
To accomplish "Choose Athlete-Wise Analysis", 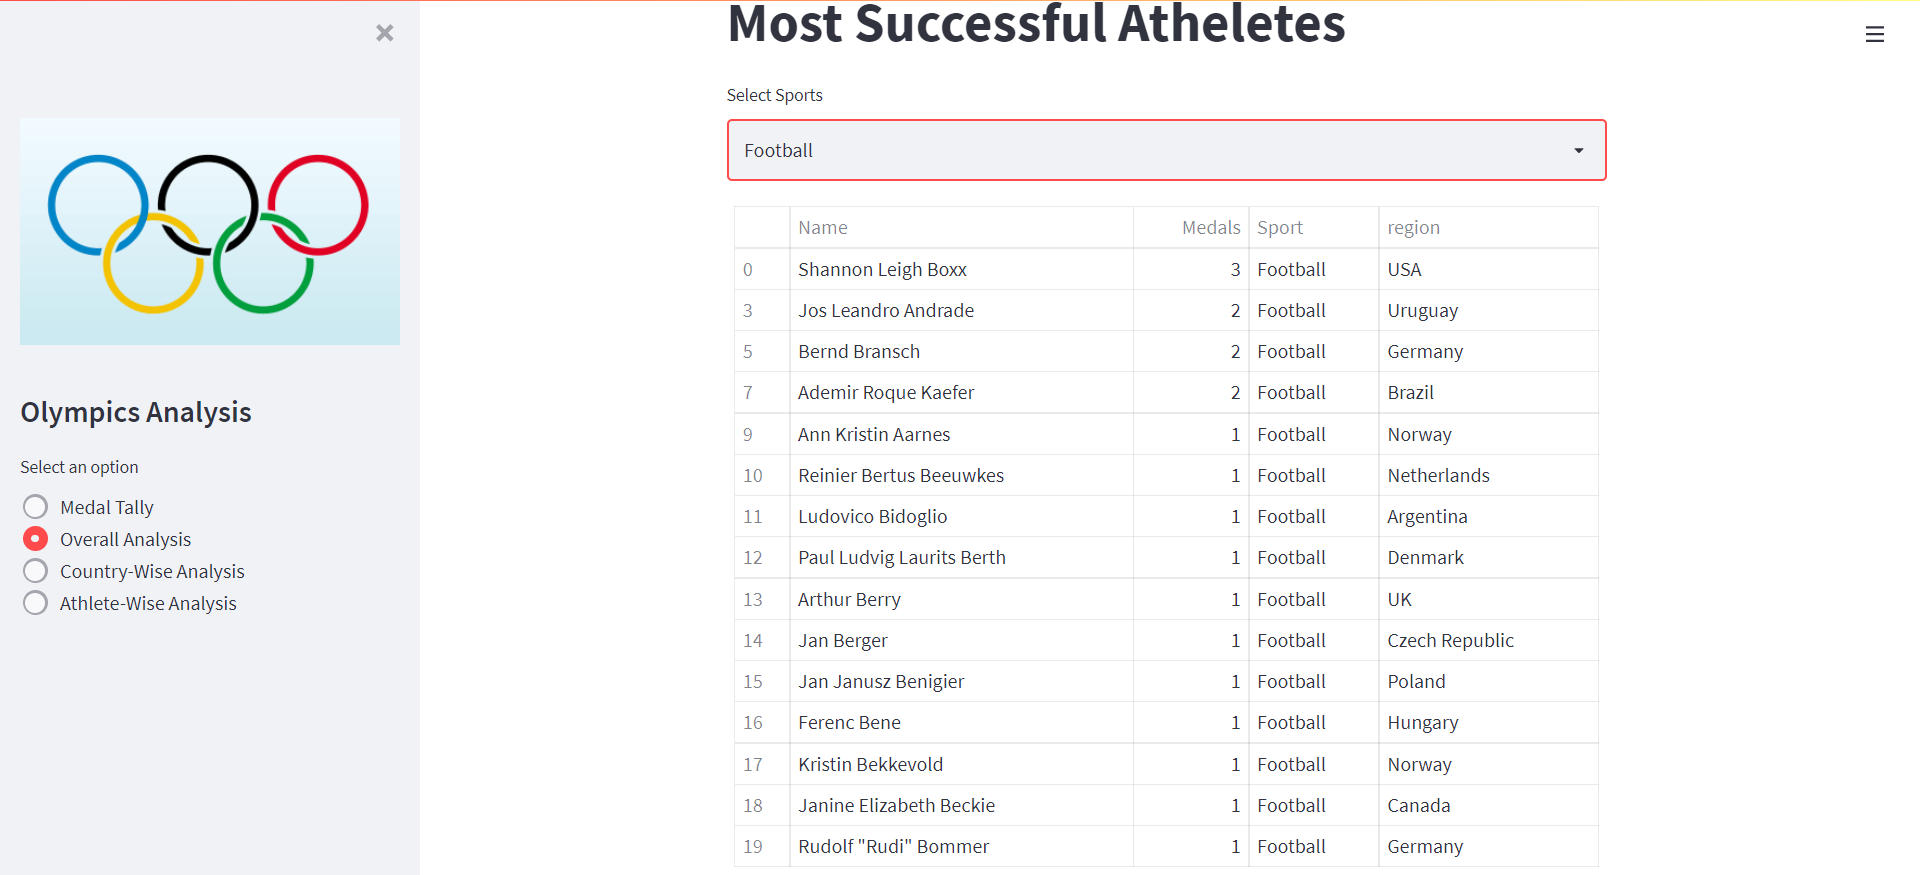I will [35, 602].
